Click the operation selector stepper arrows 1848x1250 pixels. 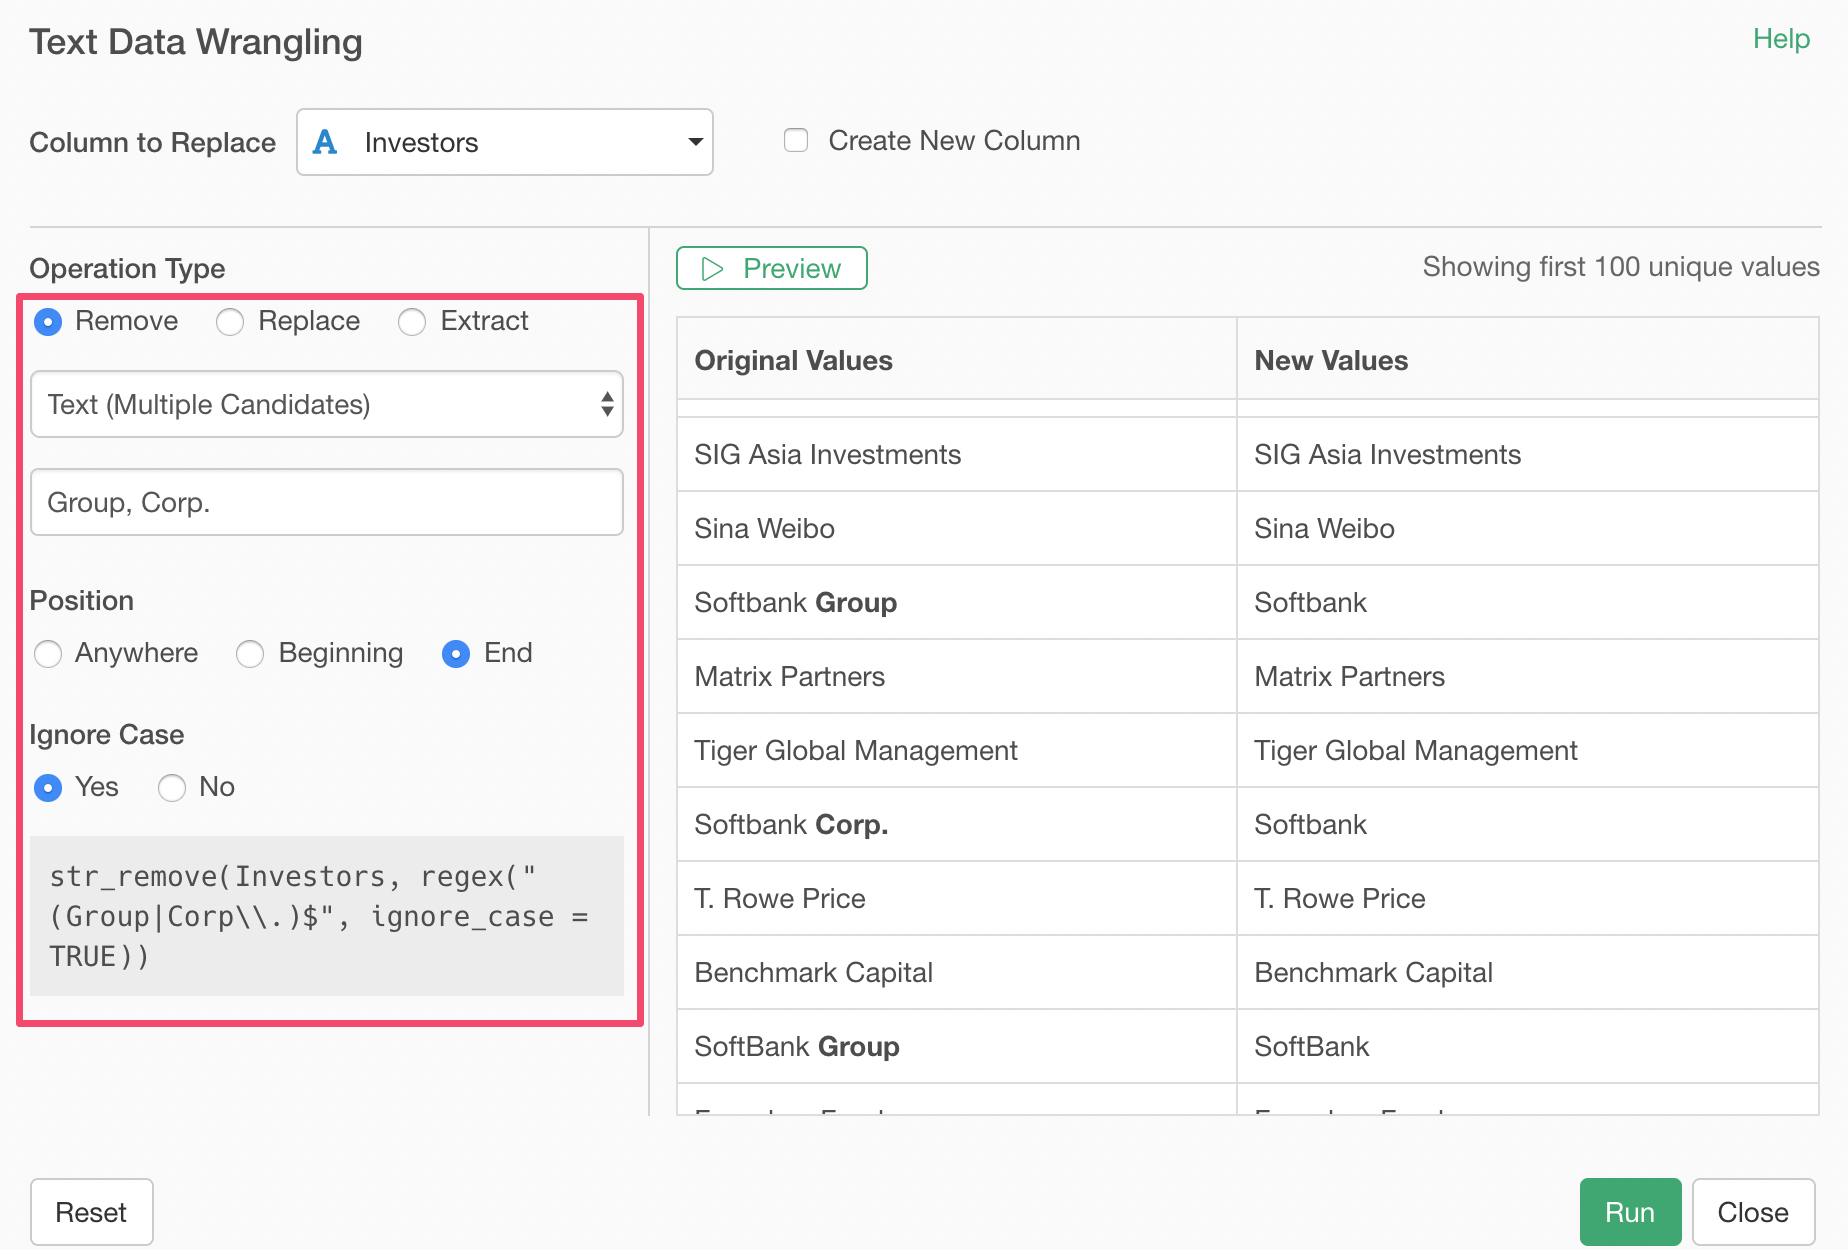[x=607, y=404]
